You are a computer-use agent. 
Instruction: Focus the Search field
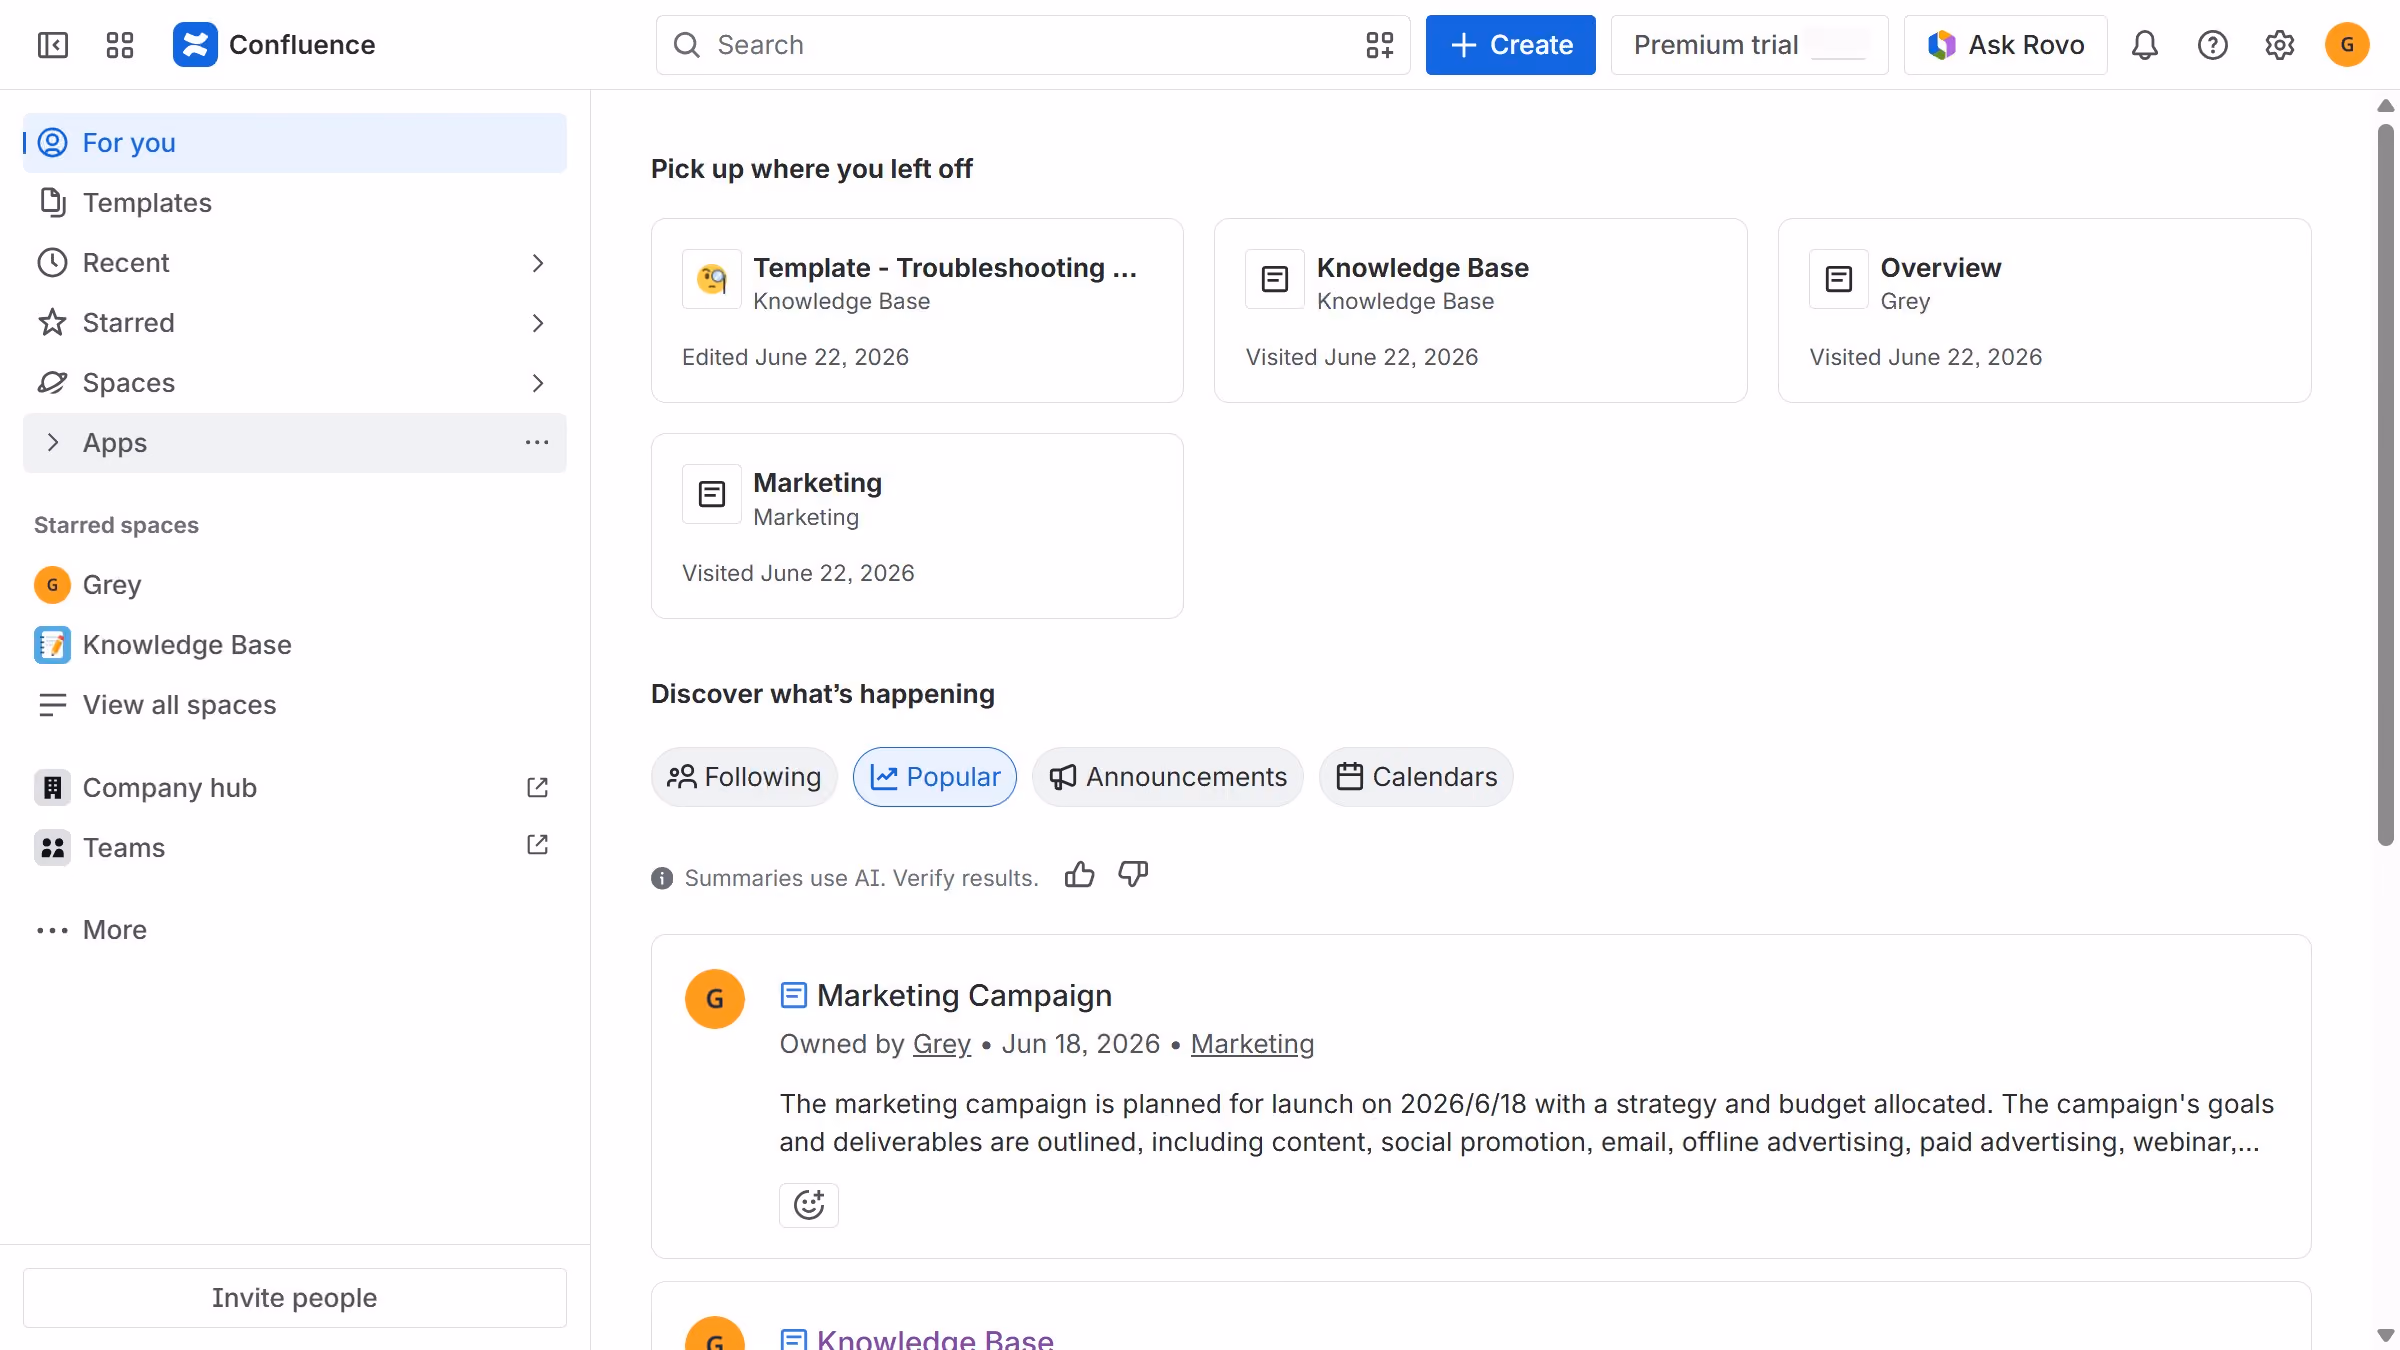tap(1033, 45)
